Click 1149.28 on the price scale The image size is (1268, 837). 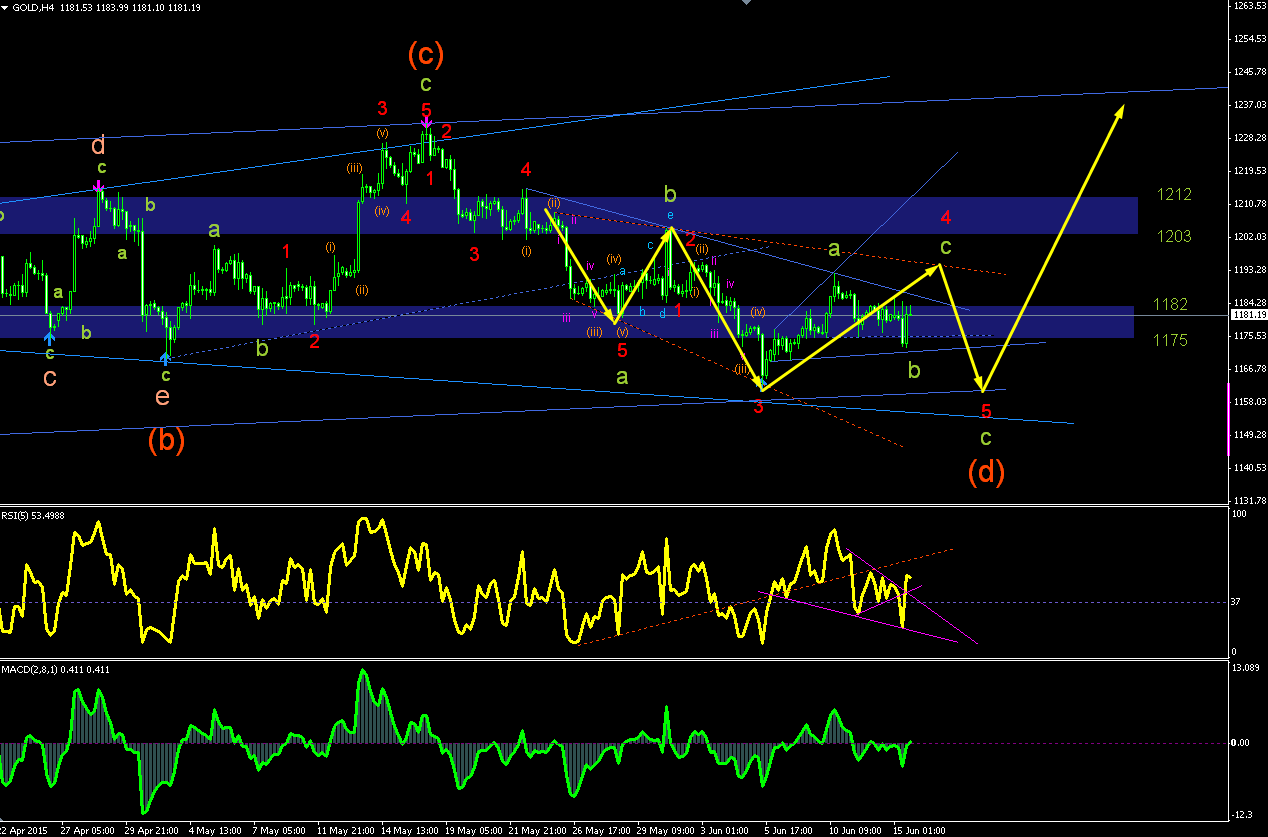(x=1248, y=435)
